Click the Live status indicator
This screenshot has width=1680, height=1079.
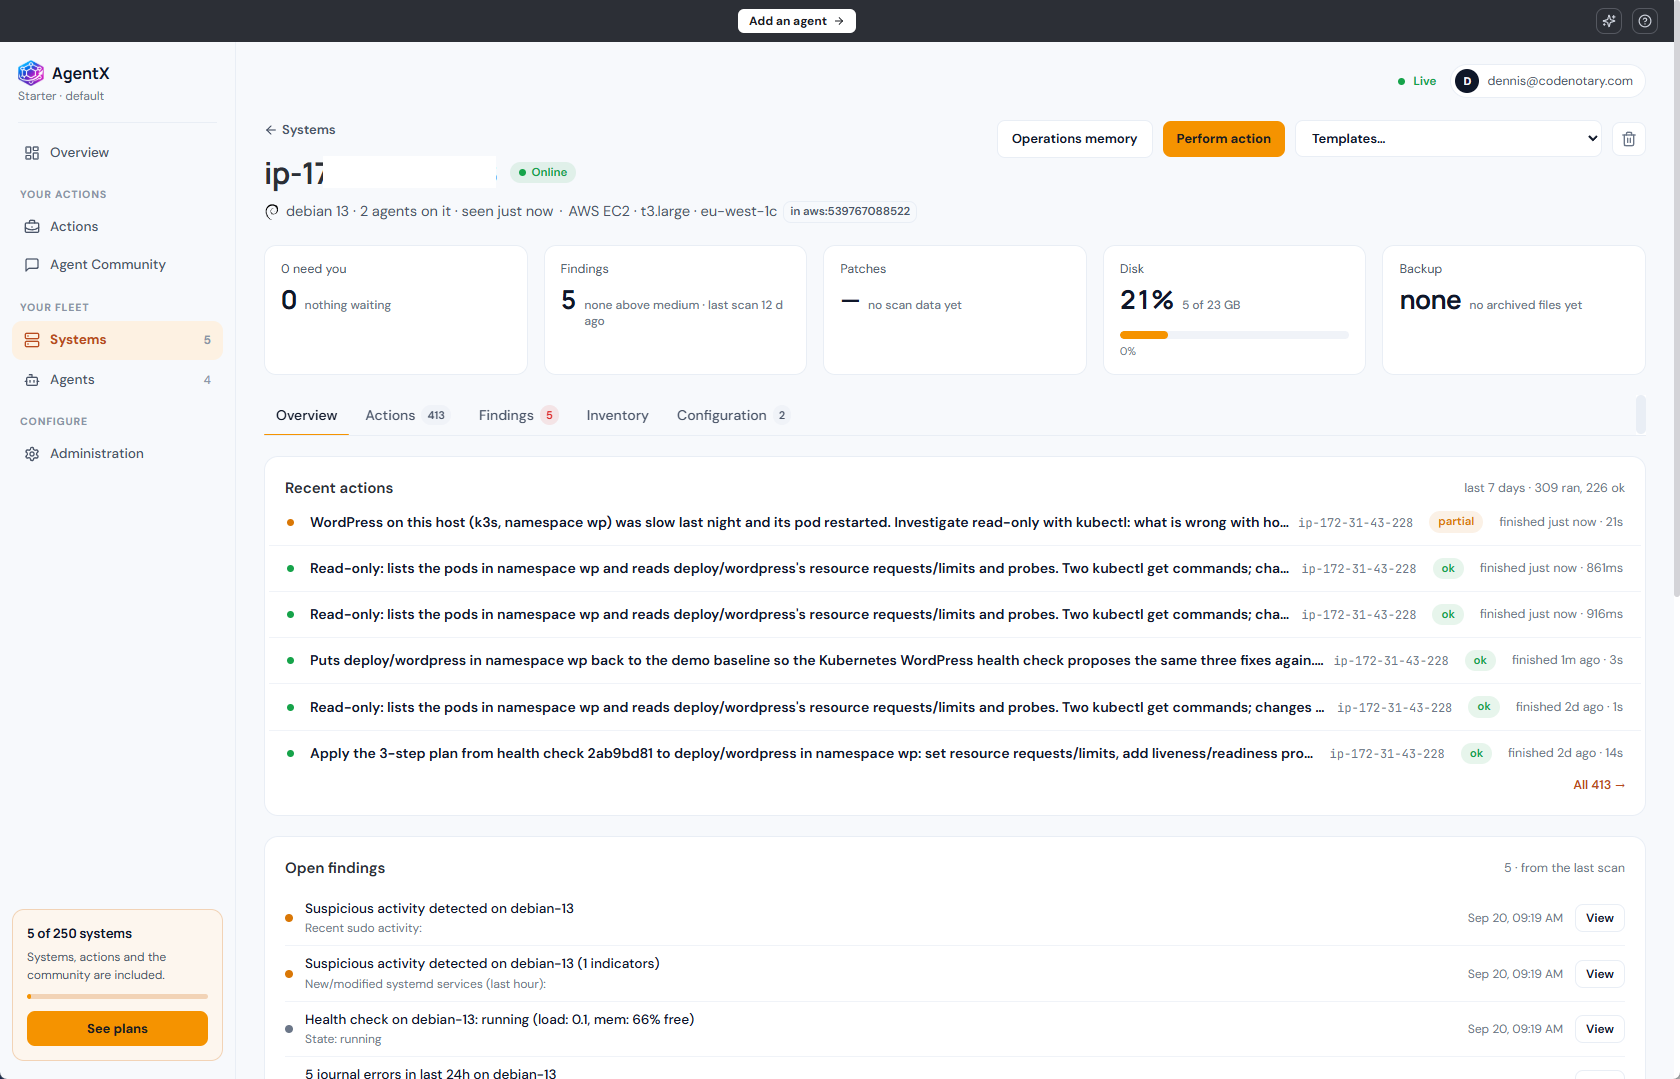click(x=1417, y=81)
